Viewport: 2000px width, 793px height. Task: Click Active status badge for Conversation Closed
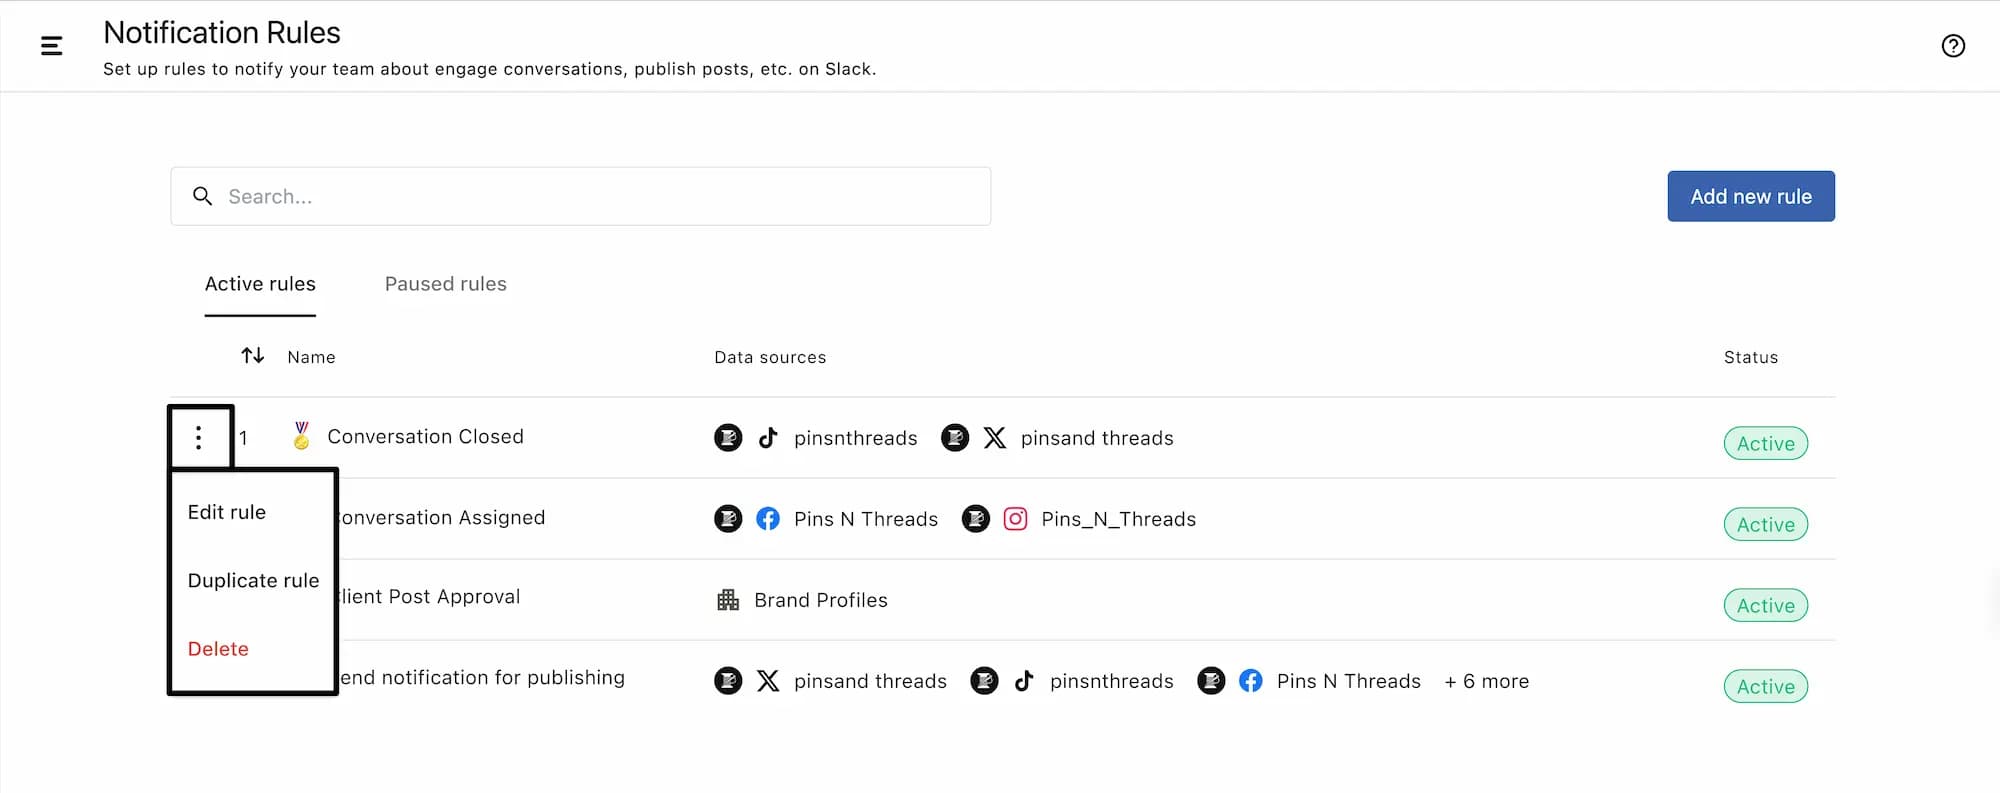click(x=1765, y=443)
